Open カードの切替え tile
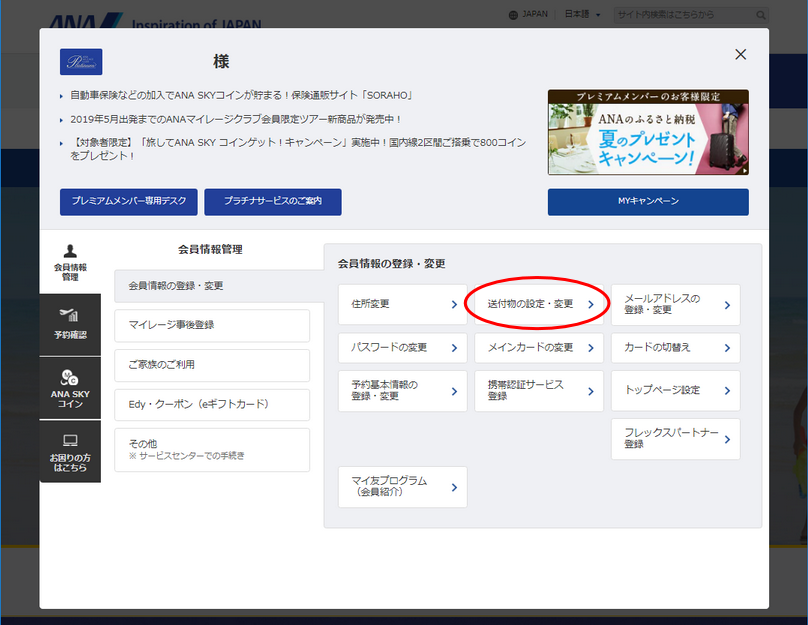Screen dimensions: 808x625 point(675,348)
